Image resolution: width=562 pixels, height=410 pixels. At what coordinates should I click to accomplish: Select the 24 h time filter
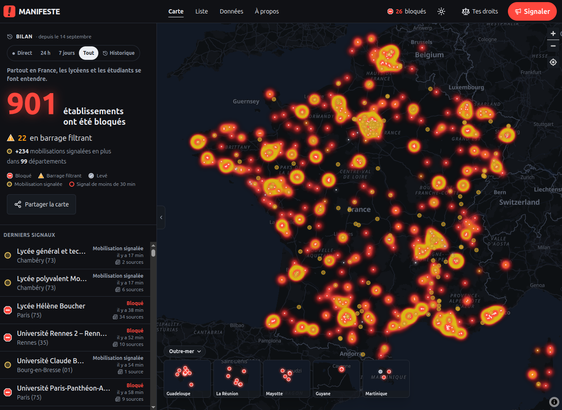point(46,53)
